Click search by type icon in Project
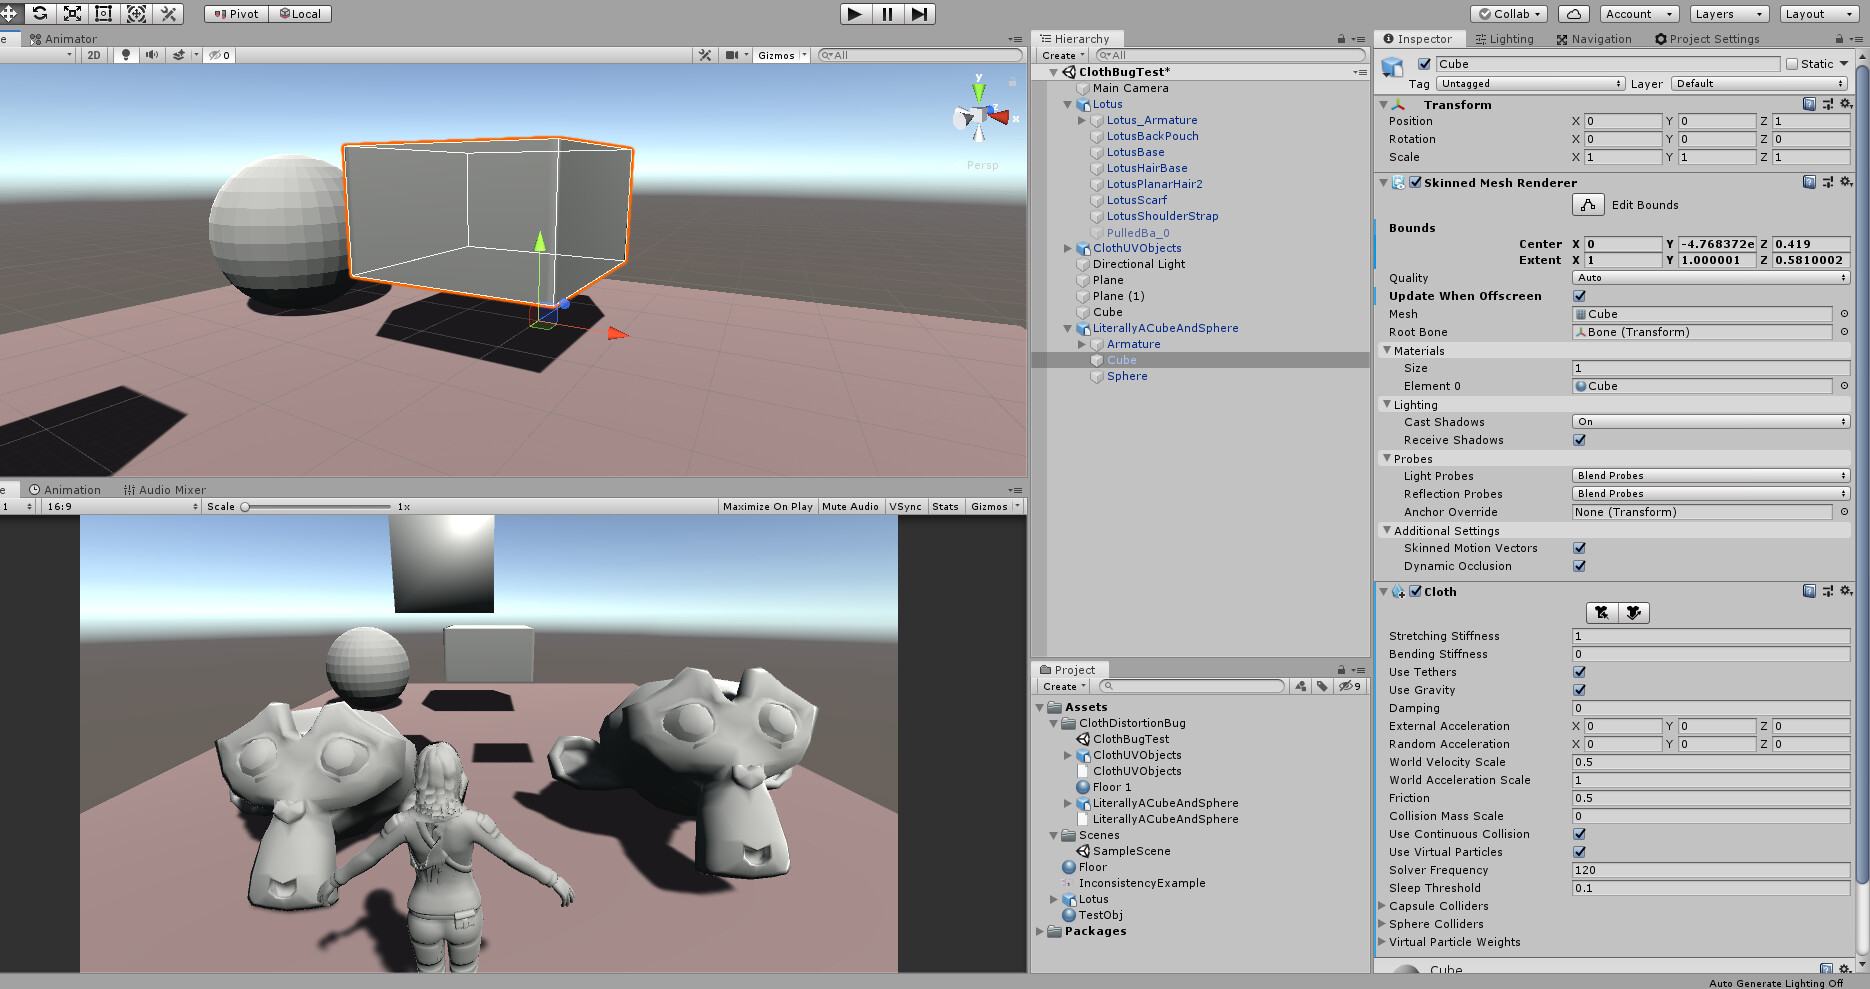Screen dimensions: 1870x989 (1300, 686)
